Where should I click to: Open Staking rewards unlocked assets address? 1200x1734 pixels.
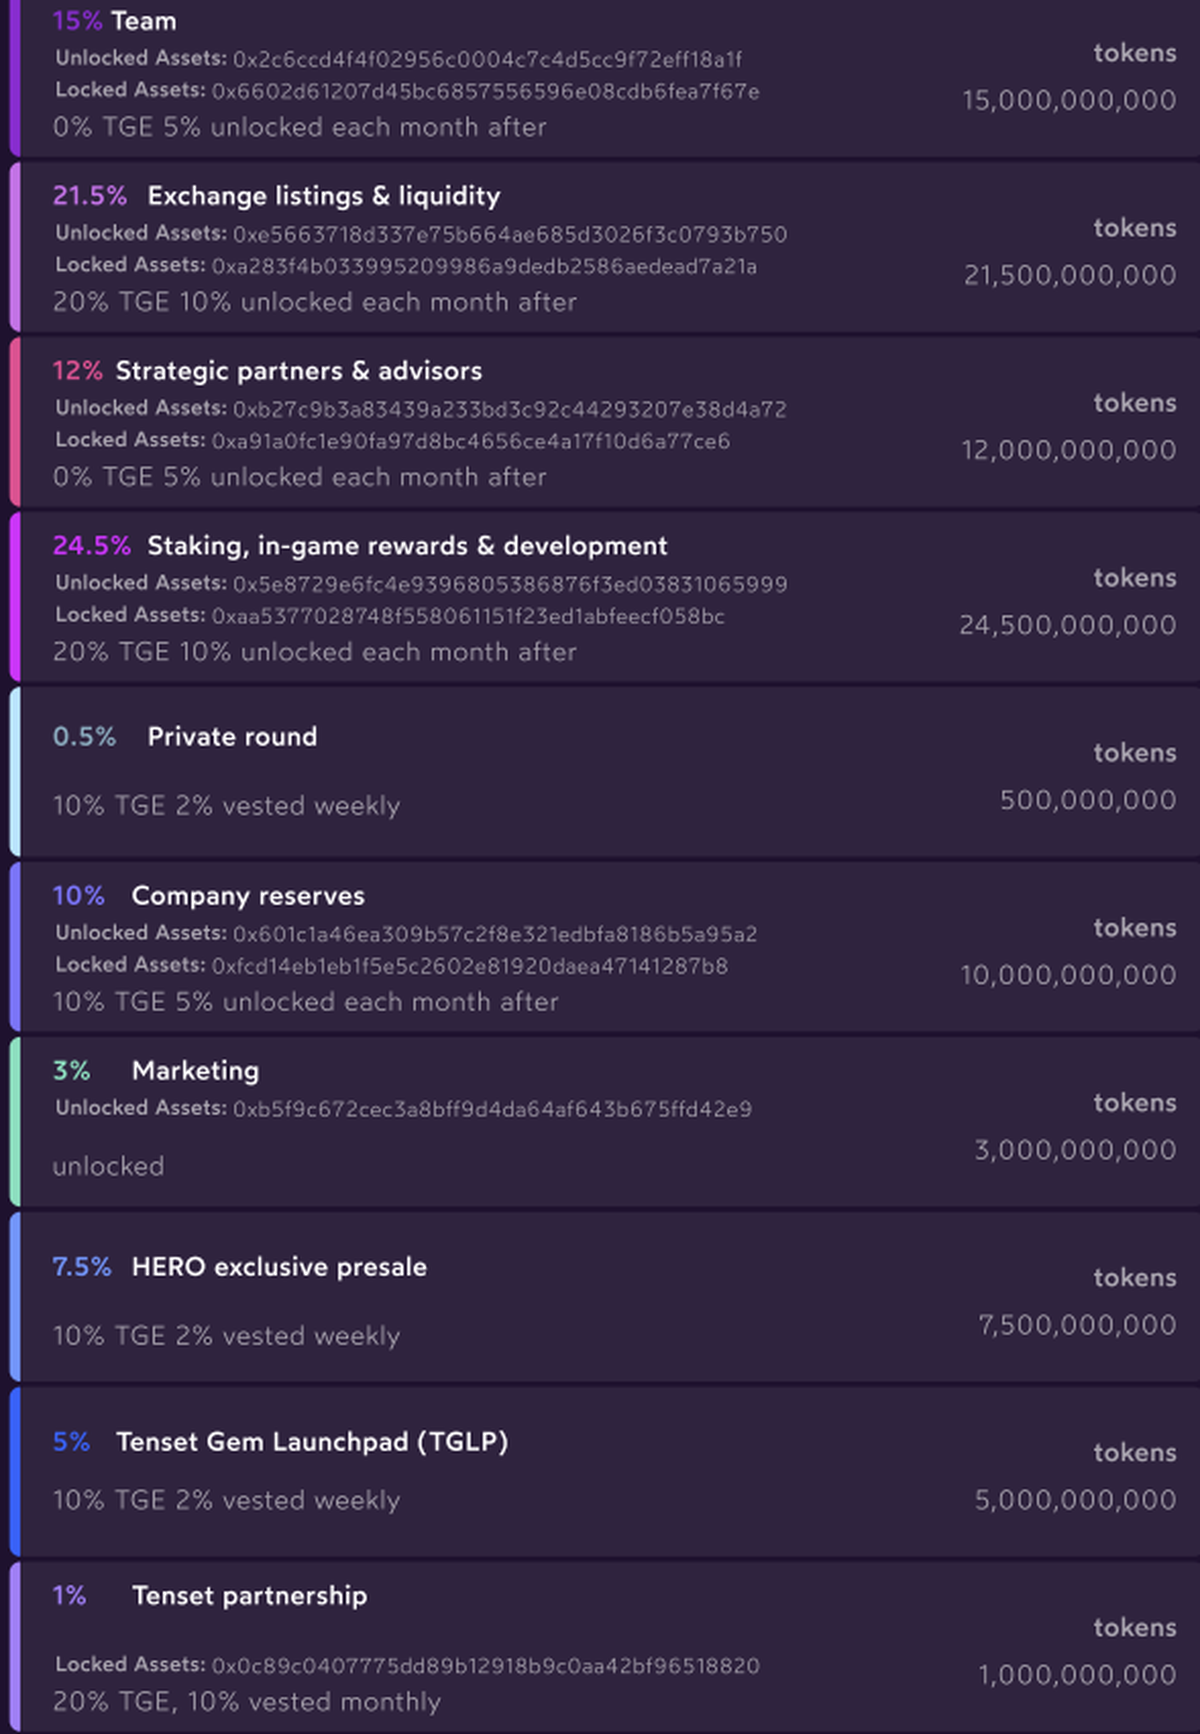(510, 585)
